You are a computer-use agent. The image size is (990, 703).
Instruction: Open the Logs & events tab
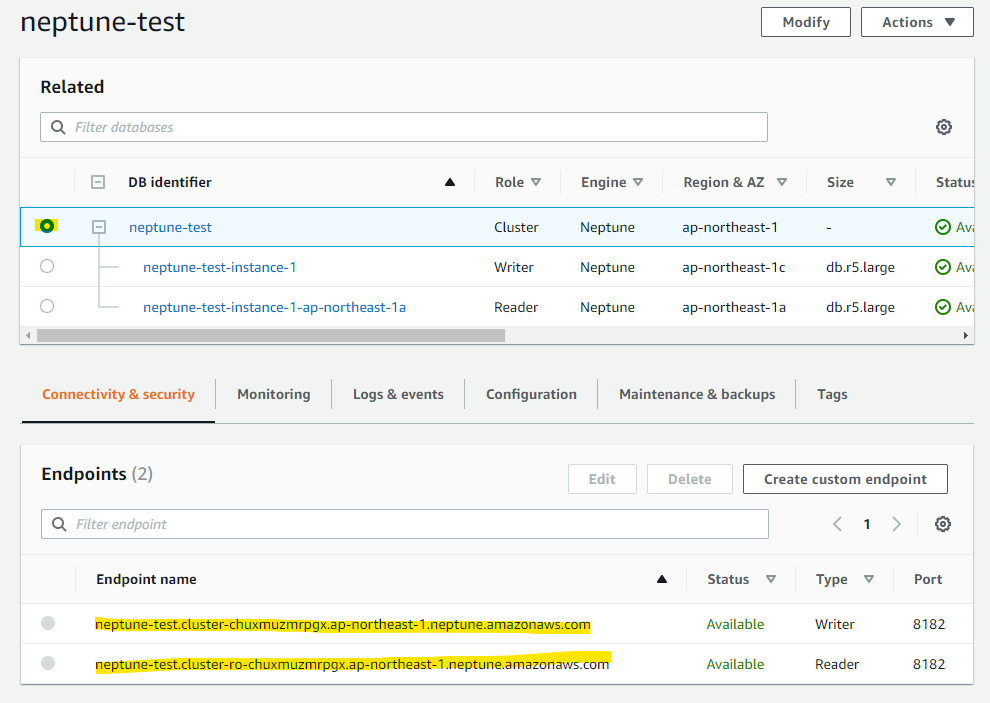coord(398,394)
